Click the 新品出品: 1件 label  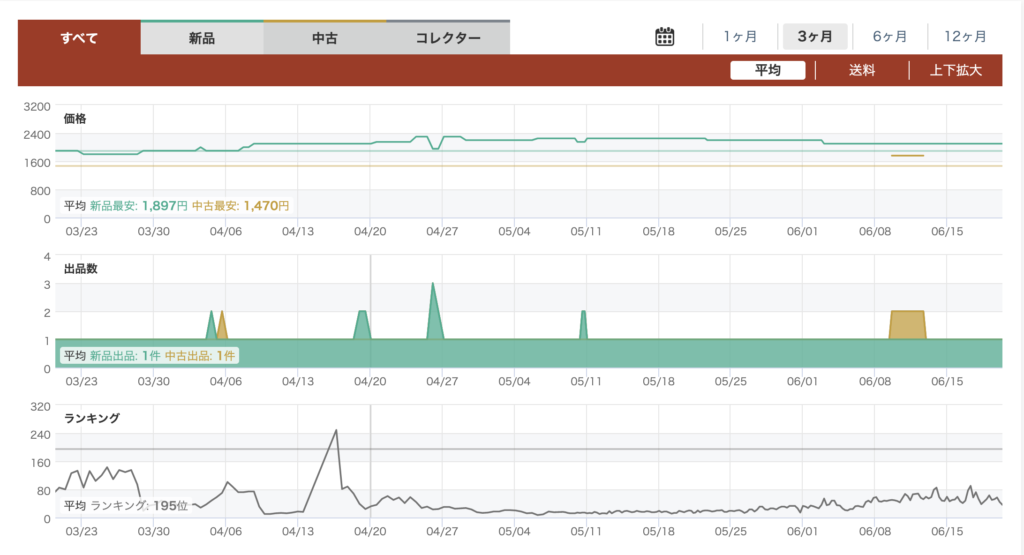click(x=125, y=356)
